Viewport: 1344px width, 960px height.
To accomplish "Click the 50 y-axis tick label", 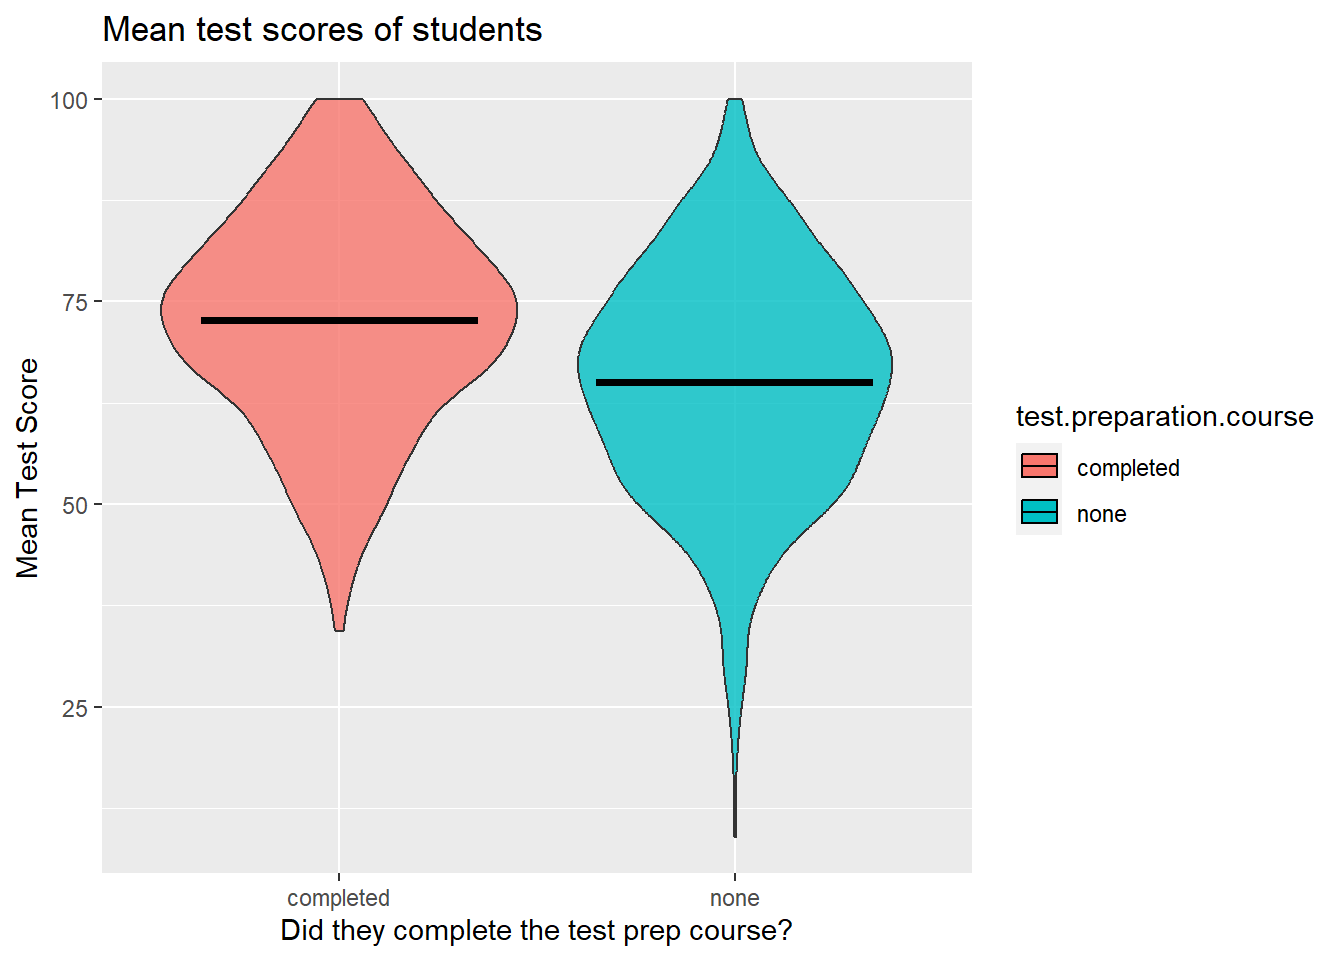I will click(76, 505).
